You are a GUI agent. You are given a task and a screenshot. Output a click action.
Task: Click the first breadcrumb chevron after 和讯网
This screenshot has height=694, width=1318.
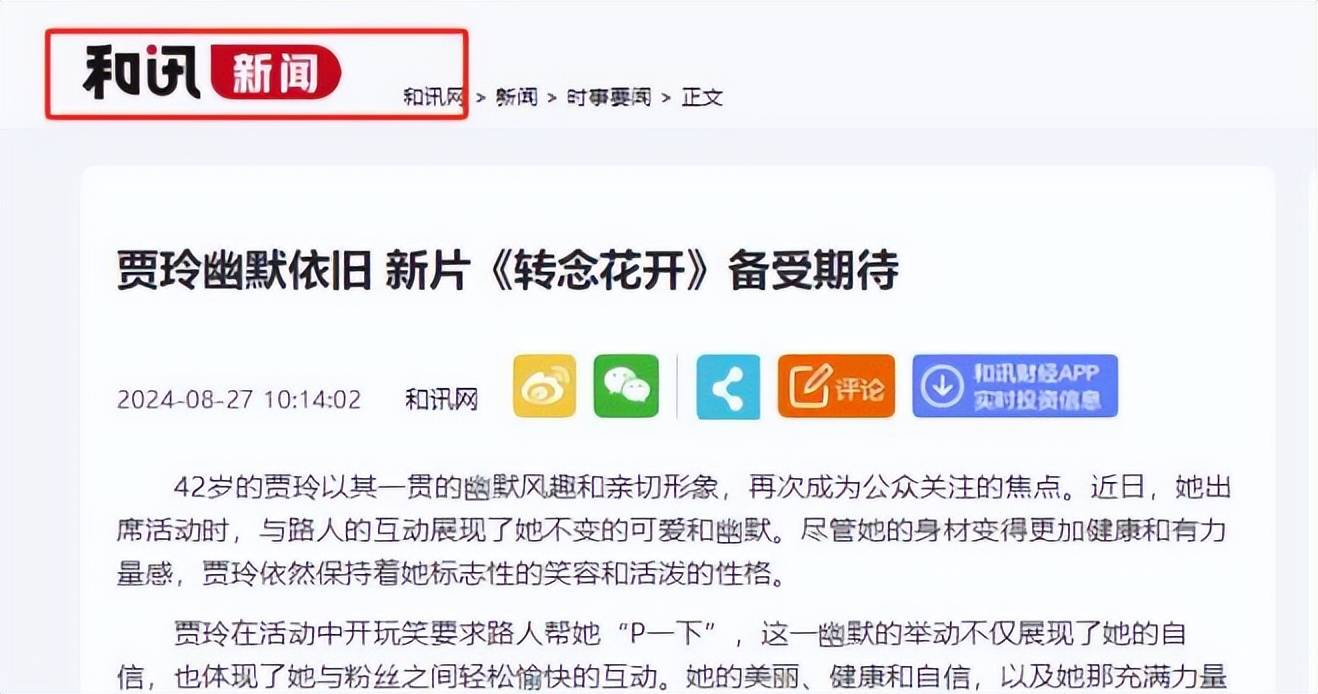click(x=481, y=98)
